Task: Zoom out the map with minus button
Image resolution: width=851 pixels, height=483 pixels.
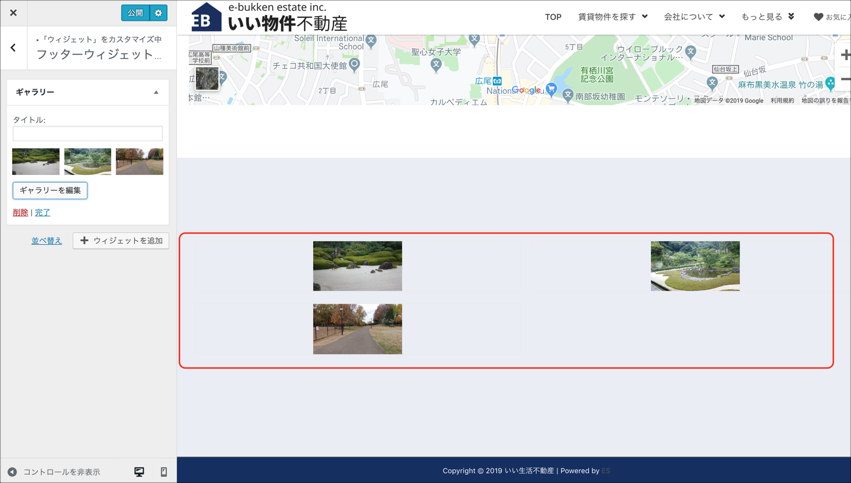Action: click(x=845, y=79)
